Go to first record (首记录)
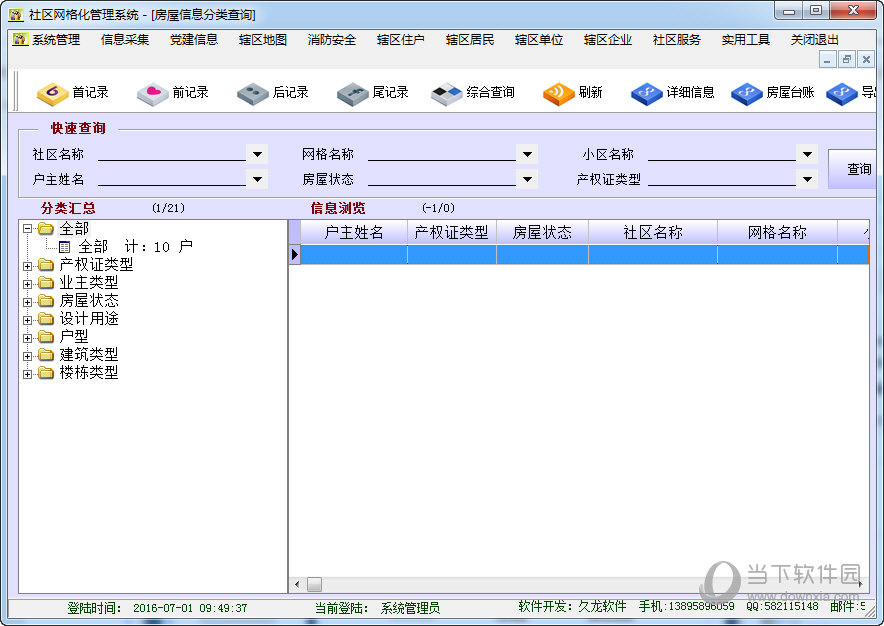This screenshot has height=626, width=884. click(x=73, y=92)
